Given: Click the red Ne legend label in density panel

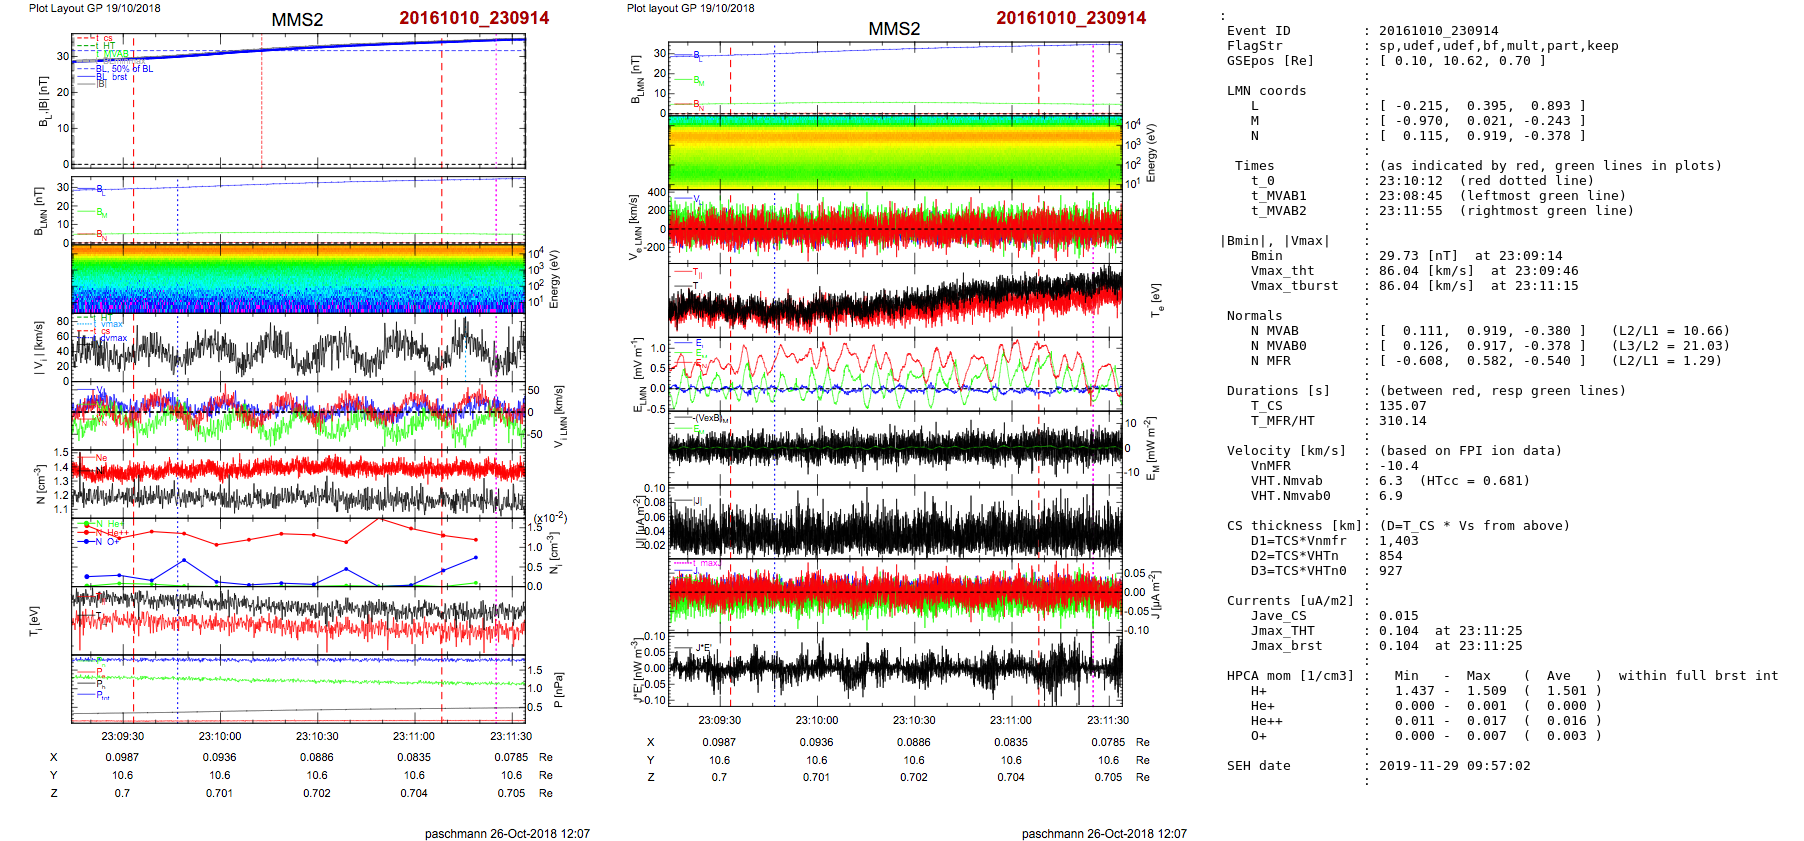Looking at the screenshot, I should tap(101, 458).
